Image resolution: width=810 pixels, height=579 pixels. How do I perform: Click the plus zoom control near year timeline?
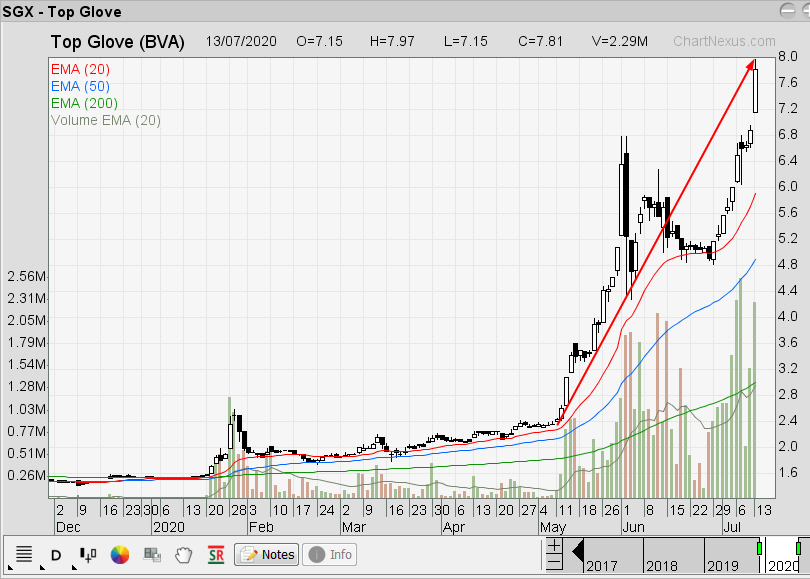point(554,547)
